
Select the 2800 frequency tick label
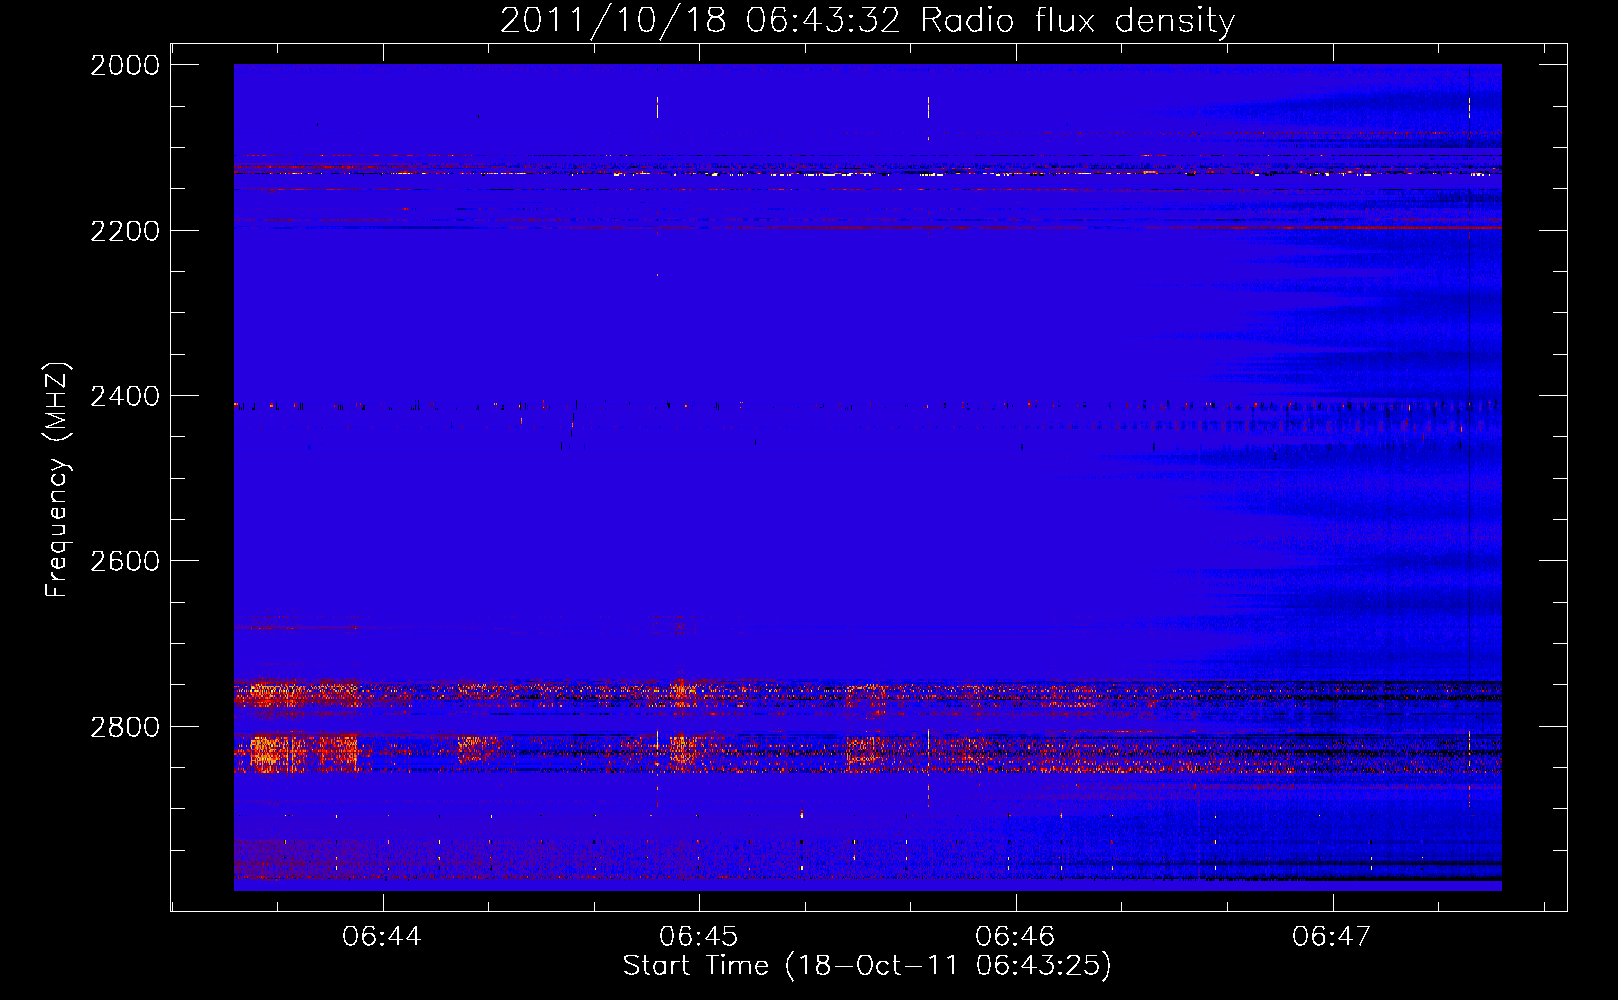coord(125,727)
